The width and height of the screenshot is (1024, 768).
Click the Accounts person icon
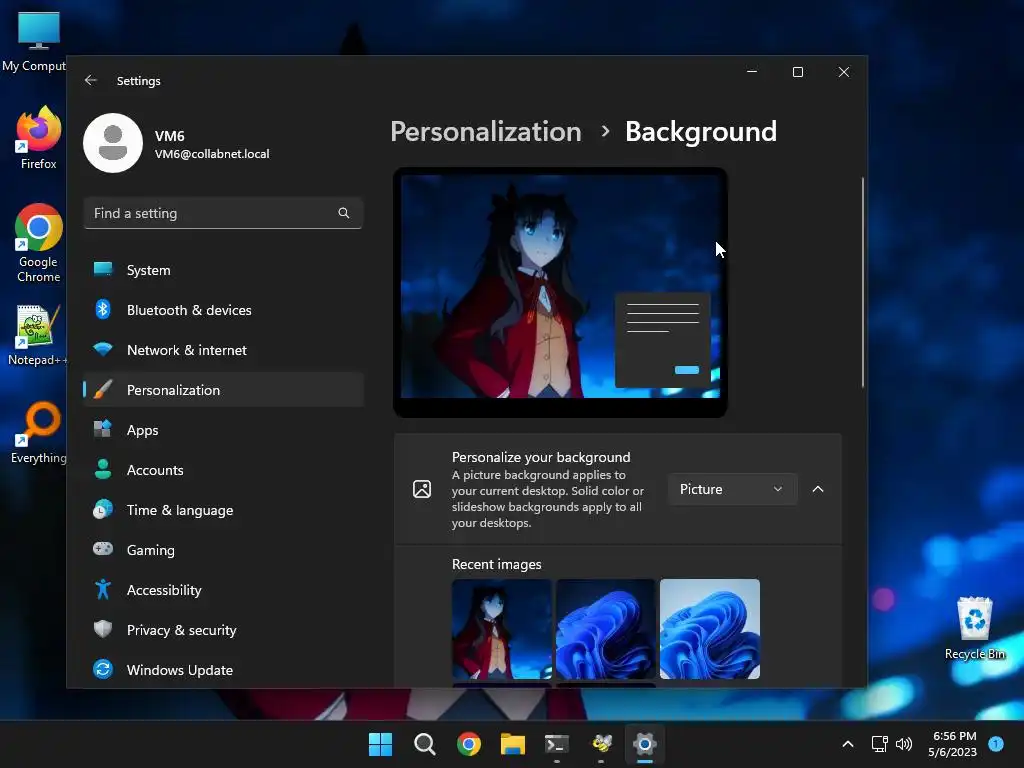tap(103, 469)
